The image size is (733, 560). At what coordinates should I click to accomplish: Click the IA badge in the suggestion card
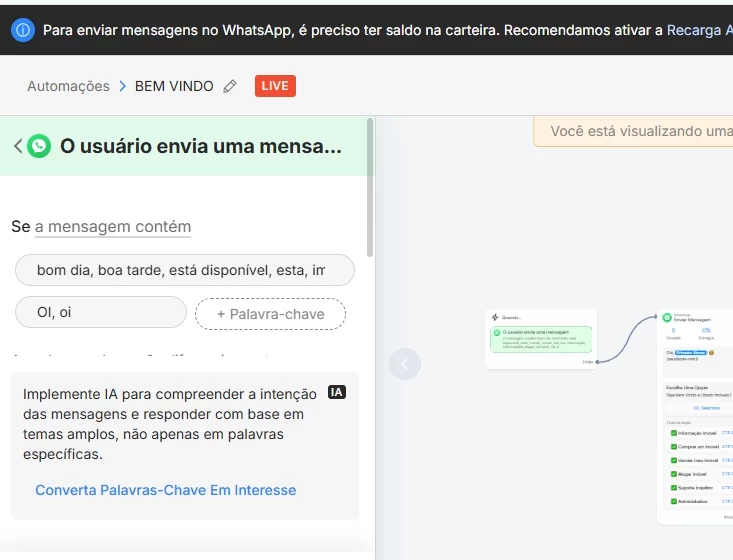[x=337, y=392]
